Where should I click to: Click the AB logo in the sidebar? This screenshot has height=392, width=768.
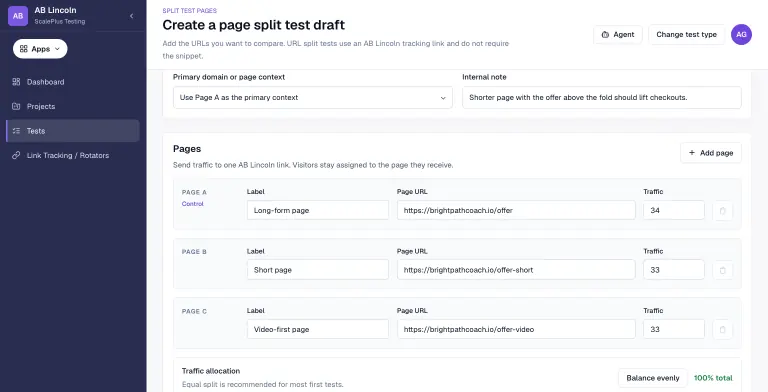pyautogui.click(x=18, y=16)
